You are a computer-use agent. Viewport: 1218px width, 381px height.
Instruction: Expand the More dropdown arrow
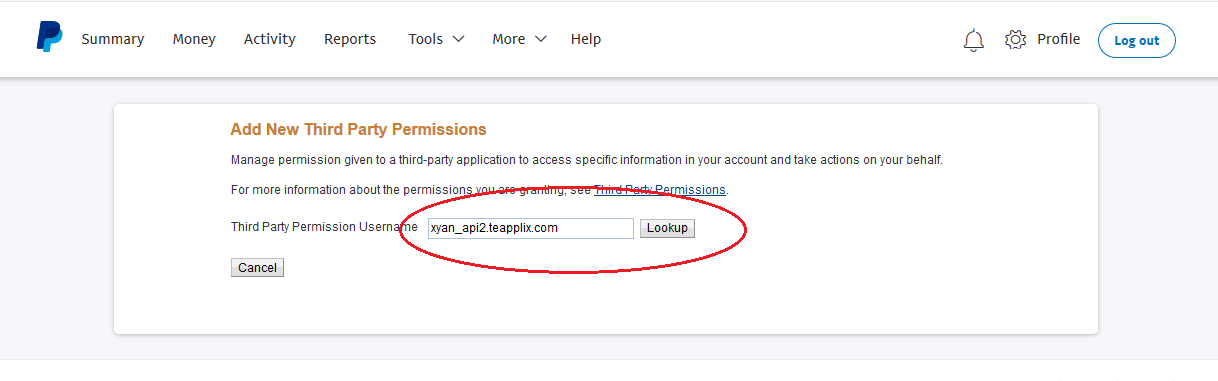[540, 39]
